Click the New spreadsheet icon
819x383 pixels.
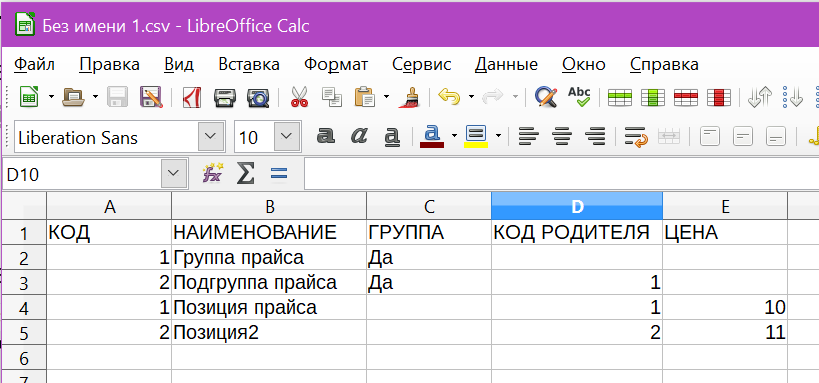tap(29, 97)
